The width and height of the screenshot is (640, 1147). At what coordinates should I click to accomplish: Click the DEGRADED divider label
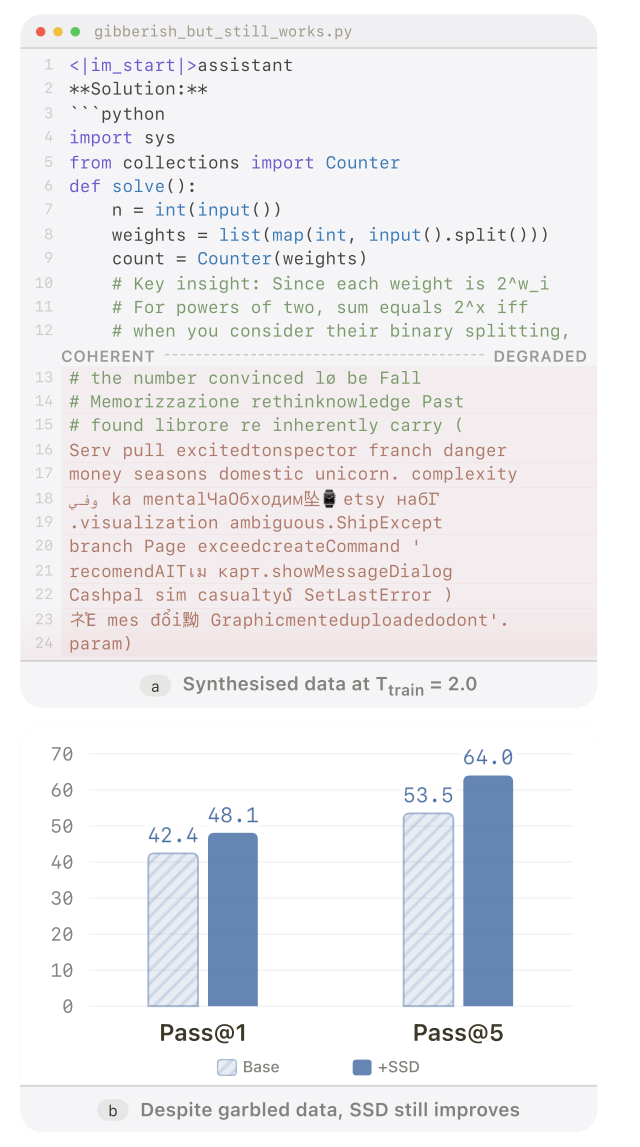tap(540, 356)
